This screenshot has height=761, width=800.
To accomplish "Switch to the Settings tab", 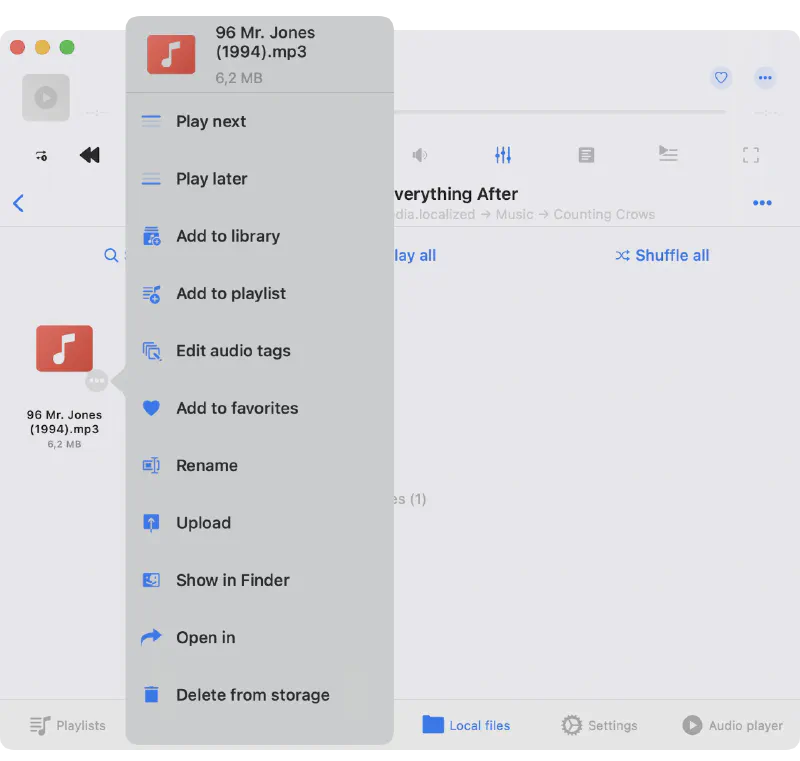I will [x=599, y=725].
